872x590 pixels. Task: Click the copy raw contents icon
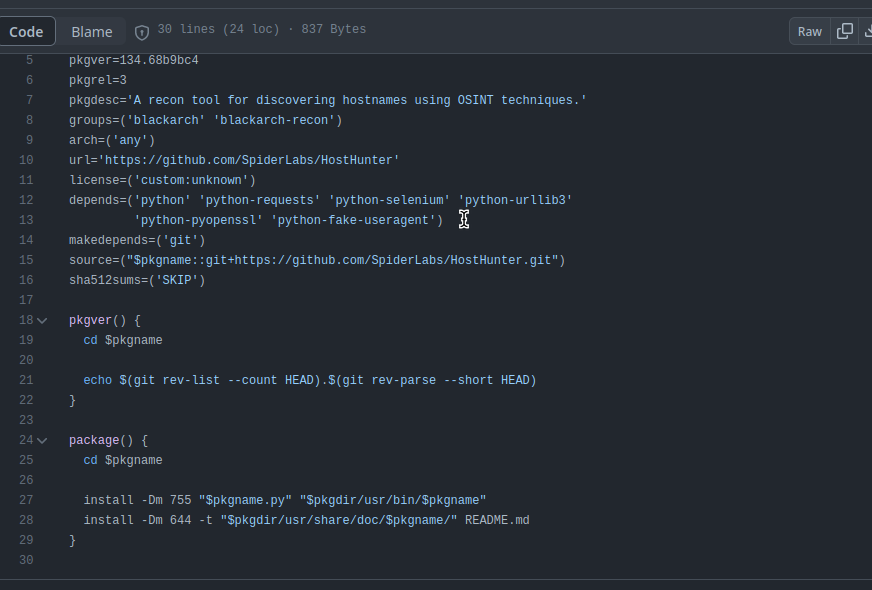click(x=843, y=31)
